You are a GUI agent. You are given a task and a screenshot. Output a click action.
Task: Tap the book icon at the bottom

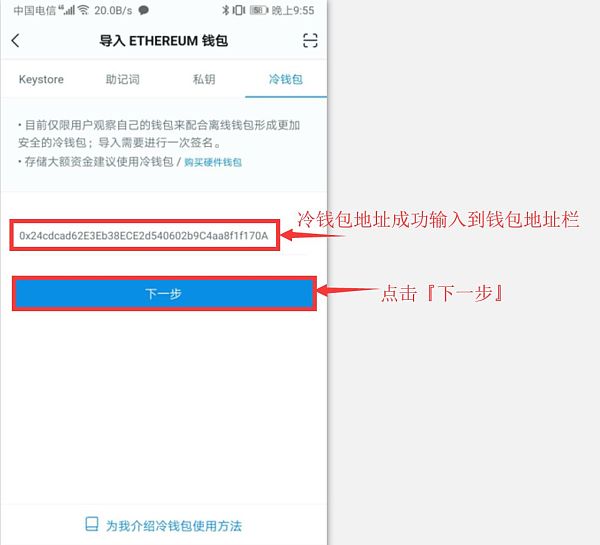(x=91, y=524)
